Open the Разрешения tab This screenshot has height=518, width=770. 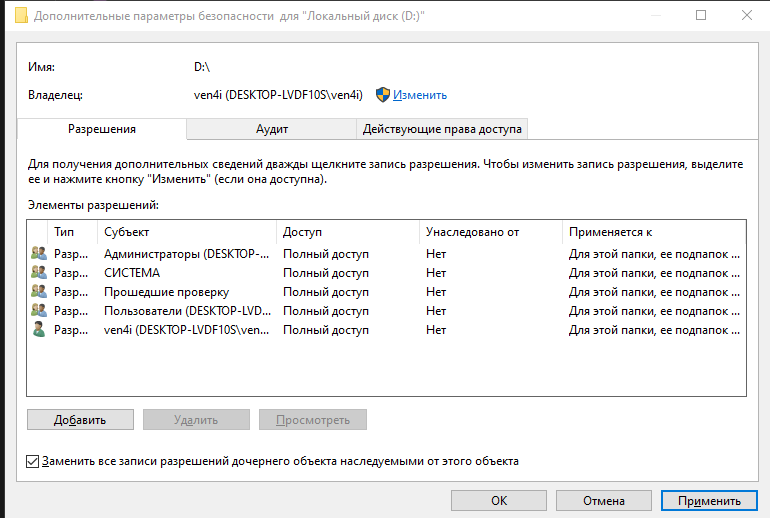pyautogui.click(x=102, y=129)
